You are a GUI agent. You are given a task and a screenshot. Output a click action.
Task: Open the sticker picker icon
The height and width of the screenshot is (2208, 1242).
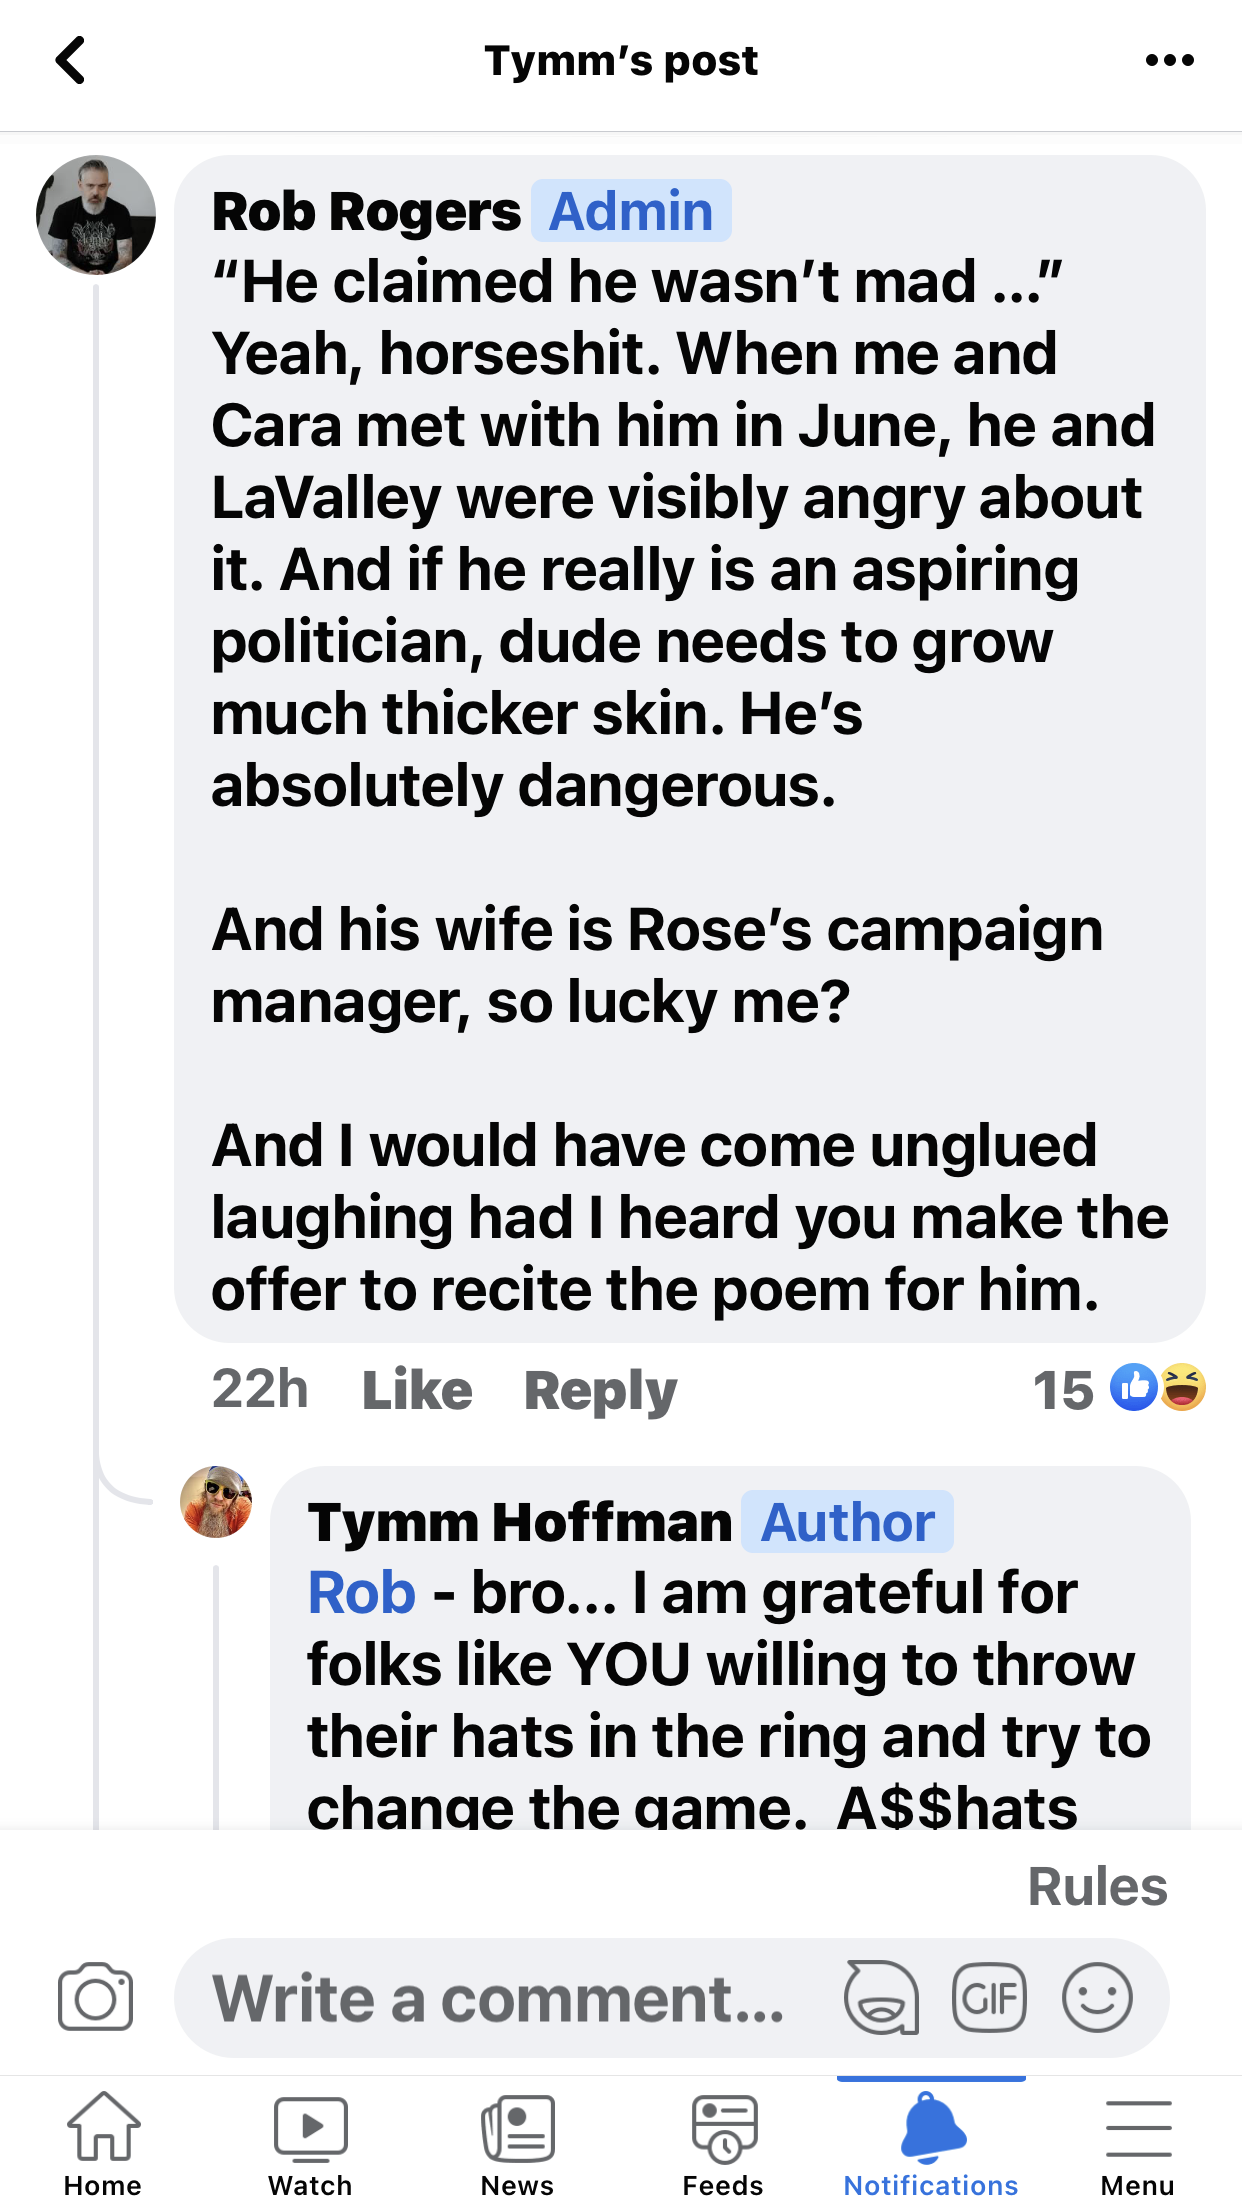click(x=881, y=1998)
